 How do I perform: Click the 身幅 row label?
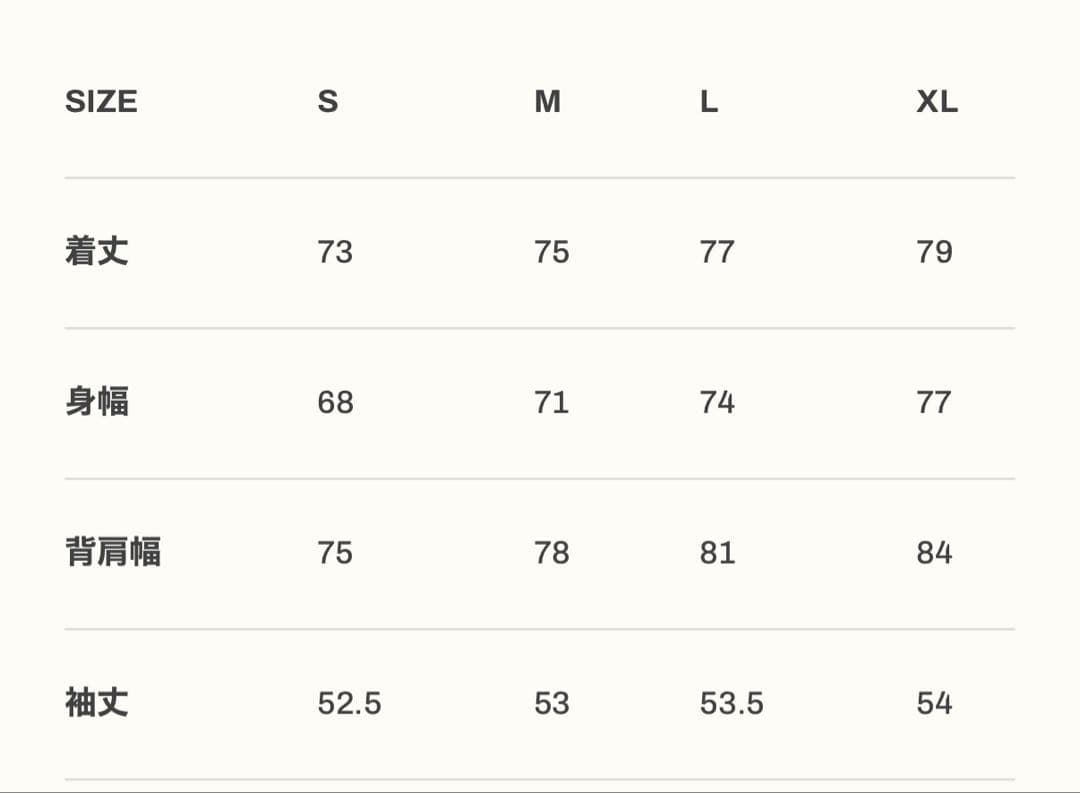(x=97, y=402)
